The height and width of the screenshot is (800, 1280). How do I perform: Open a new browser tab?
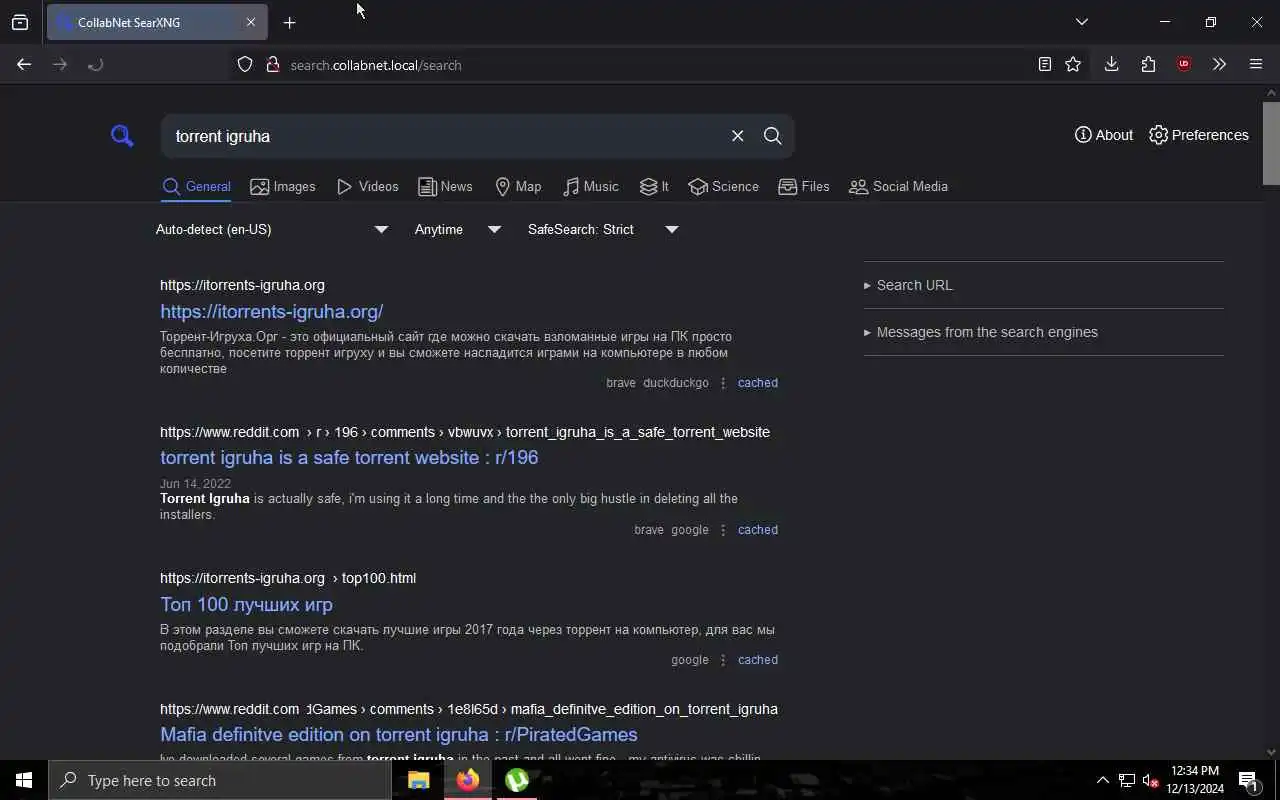[x=289, y=22]
